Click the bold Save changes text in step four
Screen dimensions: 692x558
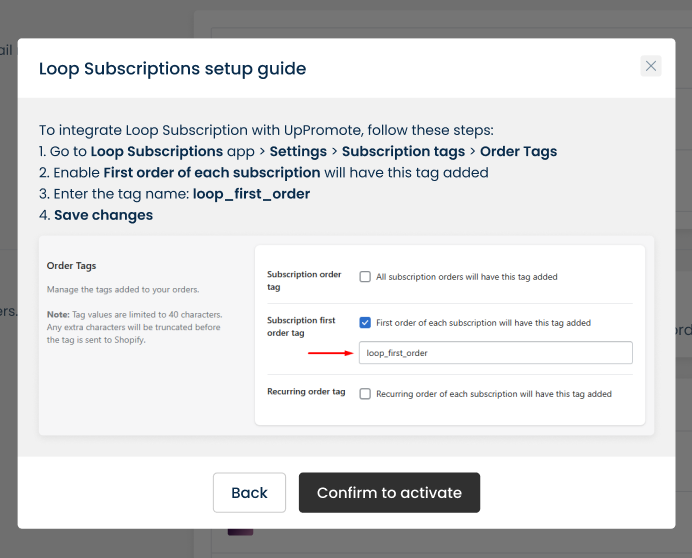[103, 215]
